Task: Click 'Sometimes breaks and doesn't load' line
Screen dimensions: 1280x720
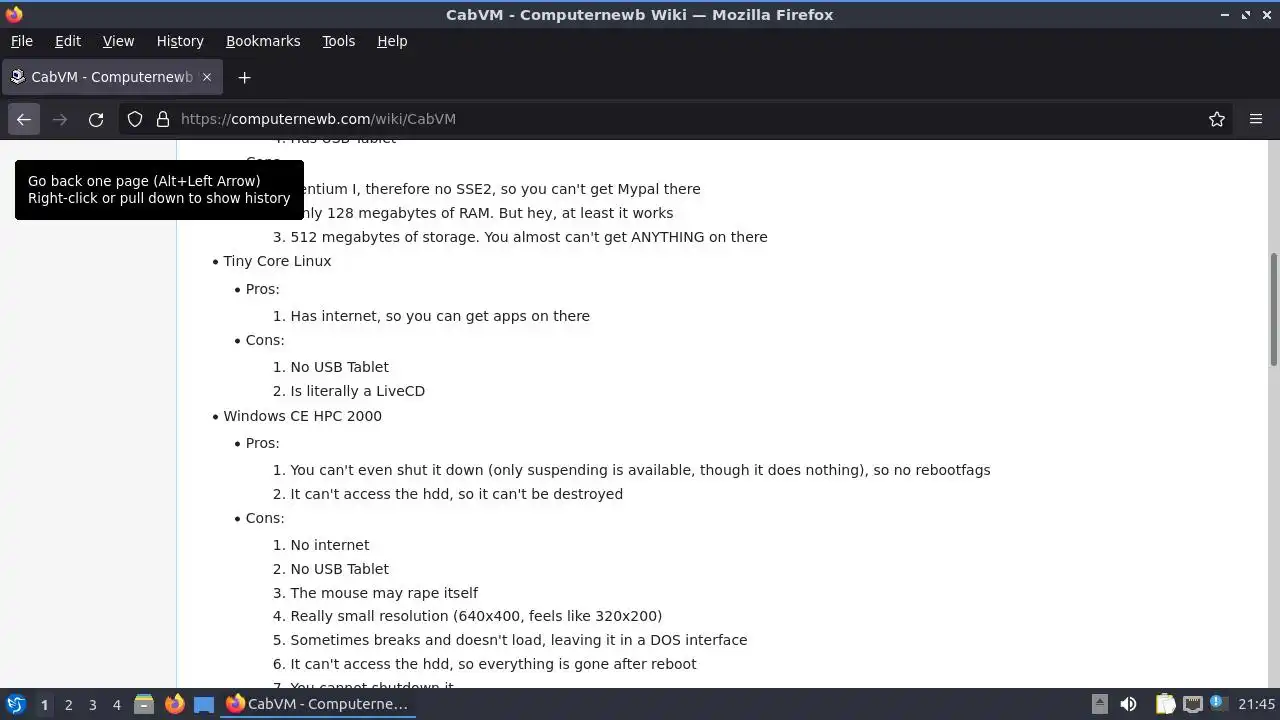Action: tap(518, 640)
